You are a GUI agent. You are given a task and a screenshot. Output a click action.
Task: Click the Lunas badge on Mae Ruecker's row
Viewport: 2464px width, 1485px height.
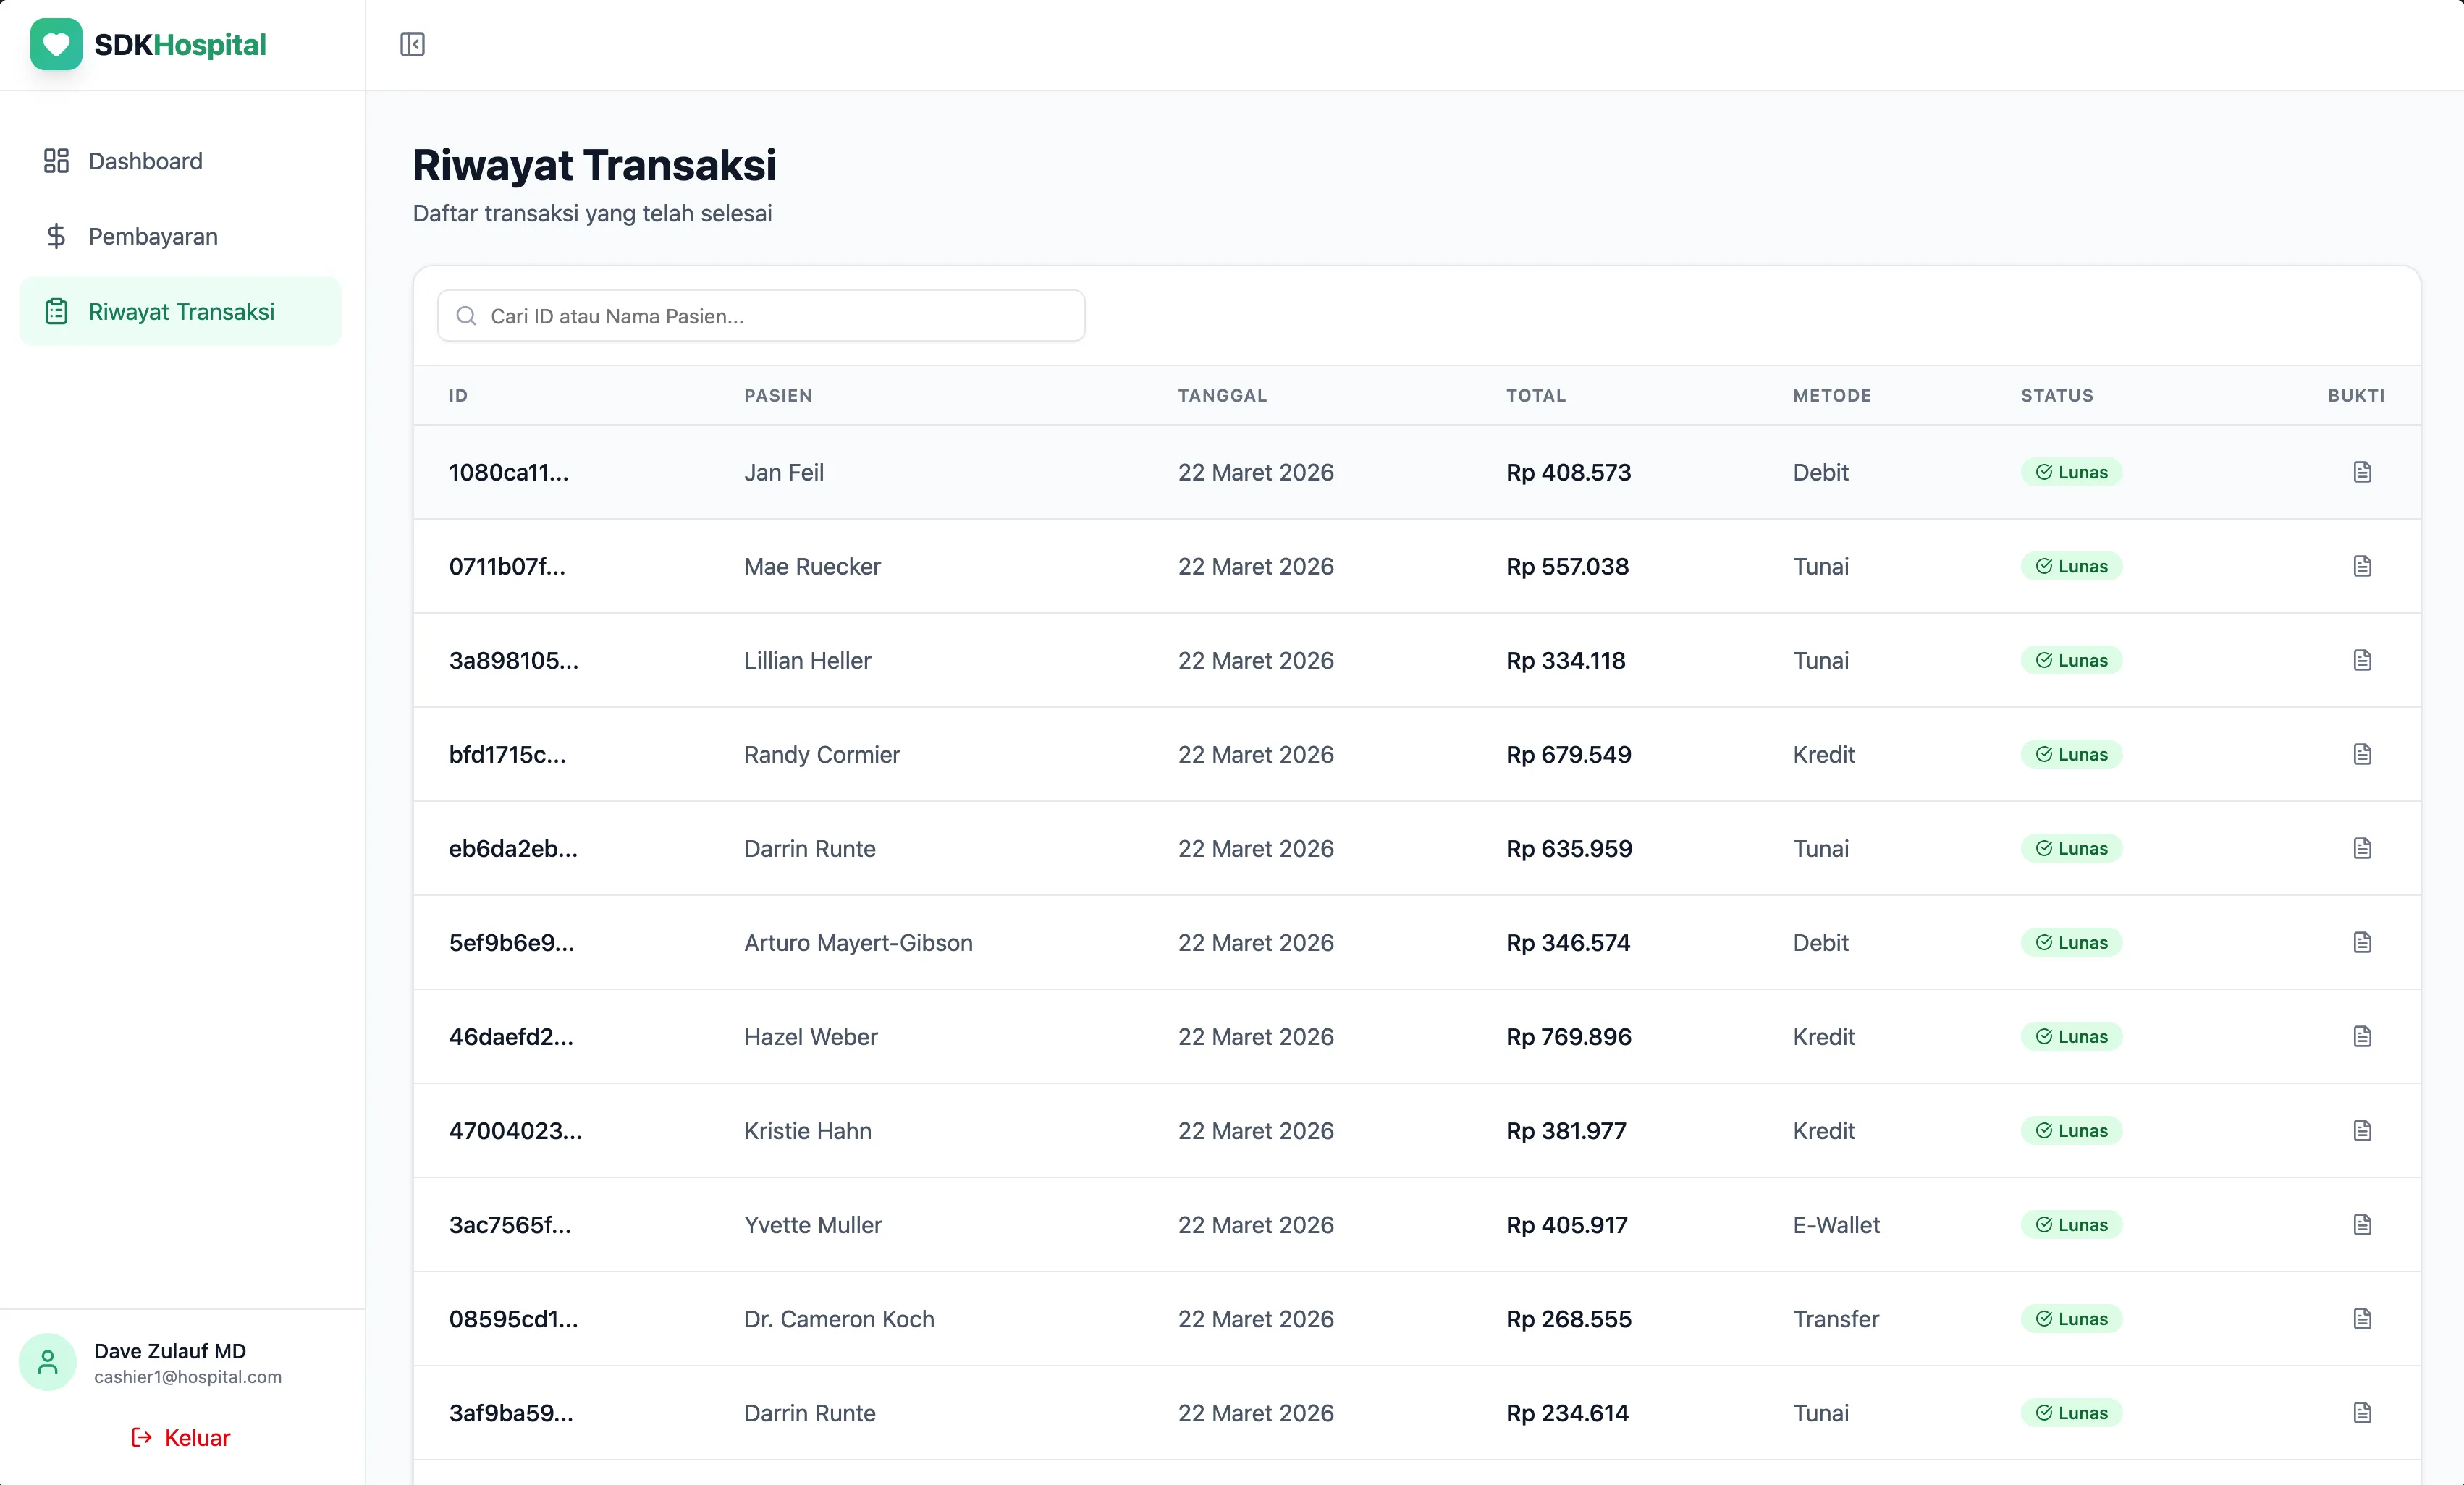pos(2071,566)
